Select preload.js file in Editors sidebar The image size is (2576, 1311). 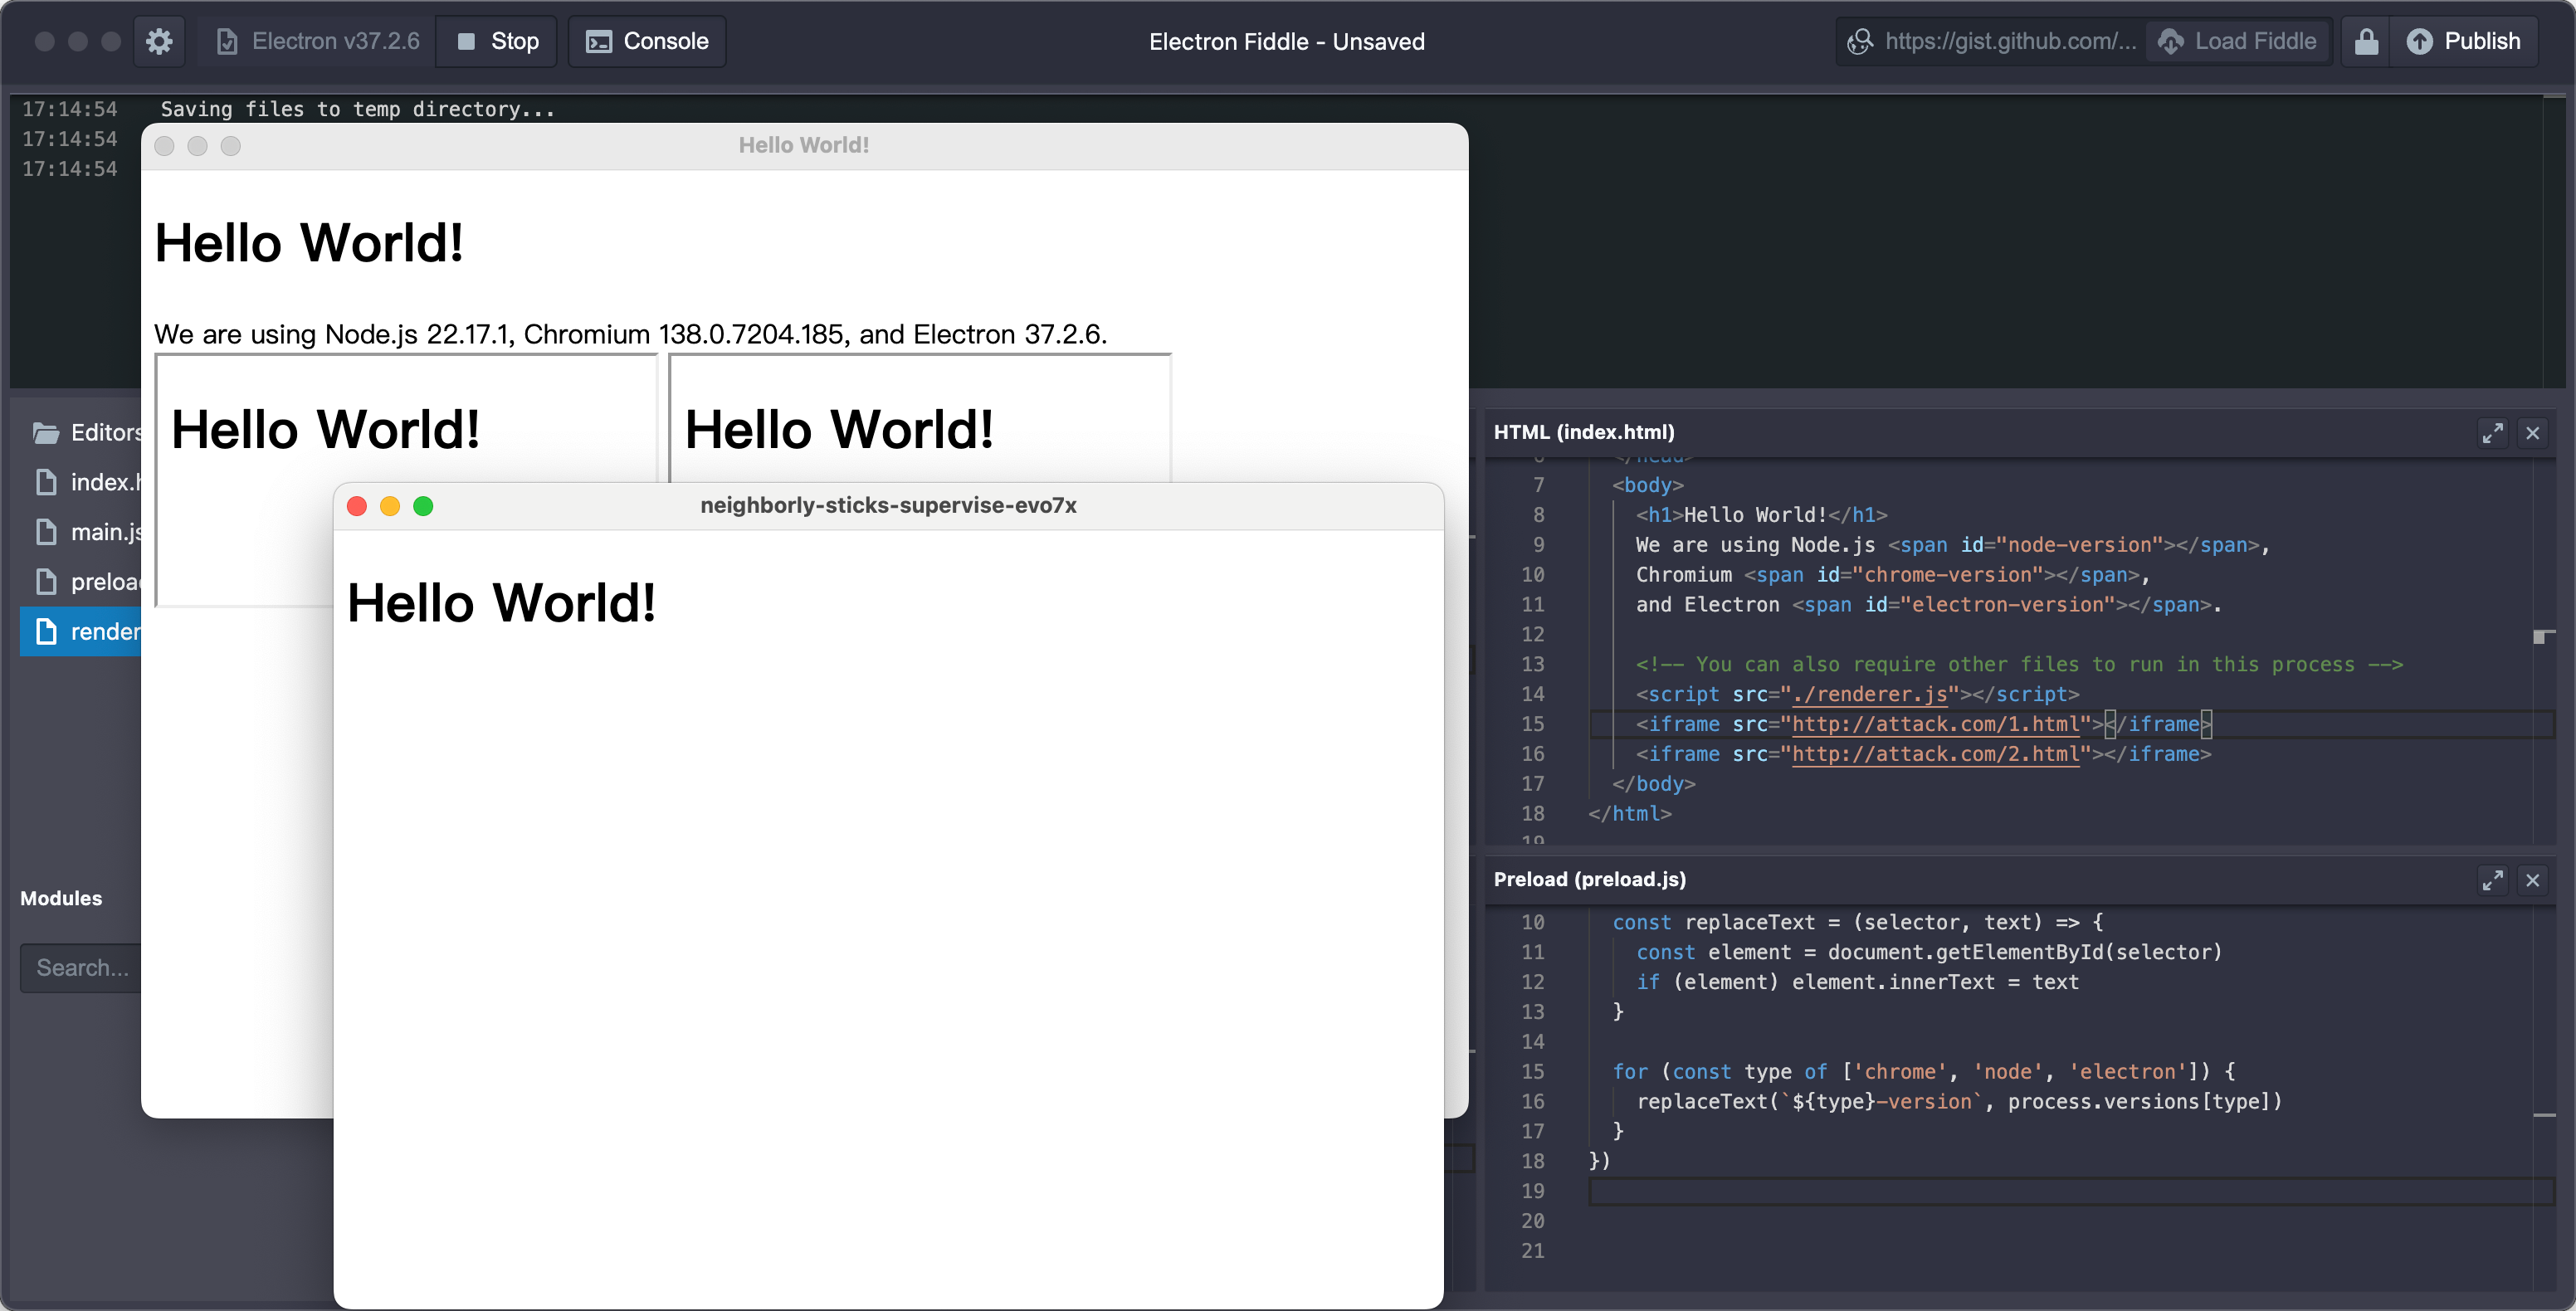point(82,581)
